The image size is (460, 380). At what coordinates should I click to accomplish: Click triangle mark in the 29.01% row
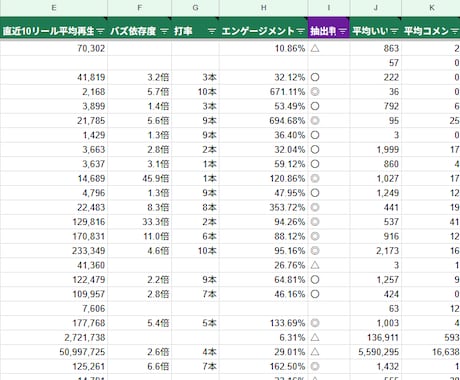315,352
